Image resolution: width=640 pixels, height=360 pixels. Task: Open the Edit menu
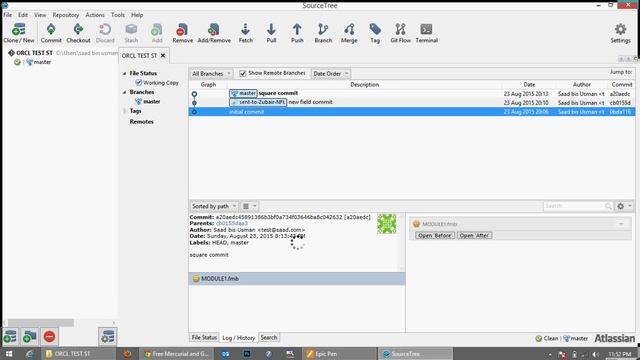pyautogui.click(x=23, y=15)
